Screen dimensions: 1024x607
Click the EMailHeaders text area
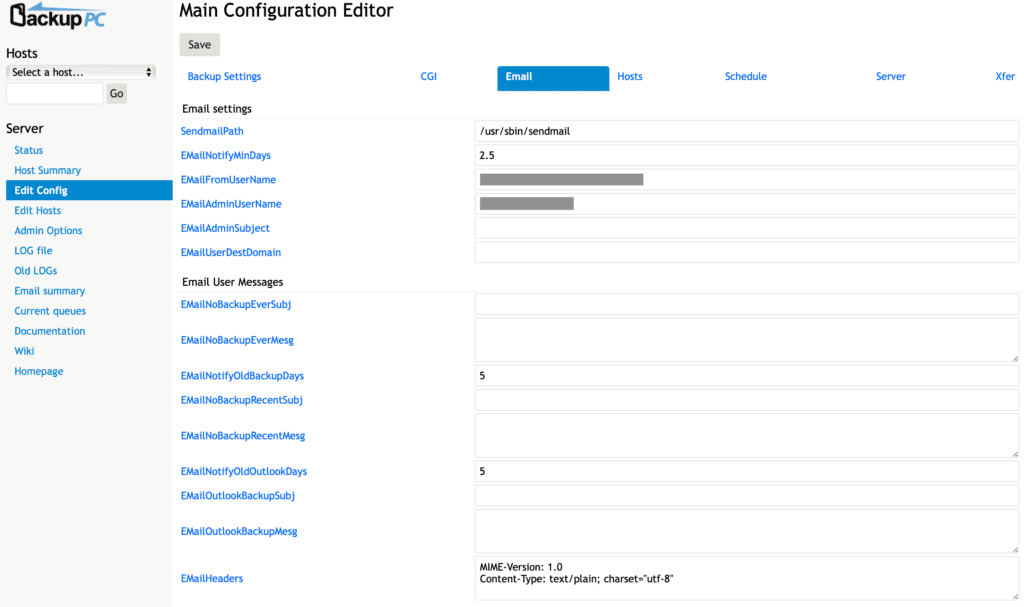[x=746, y=578]
